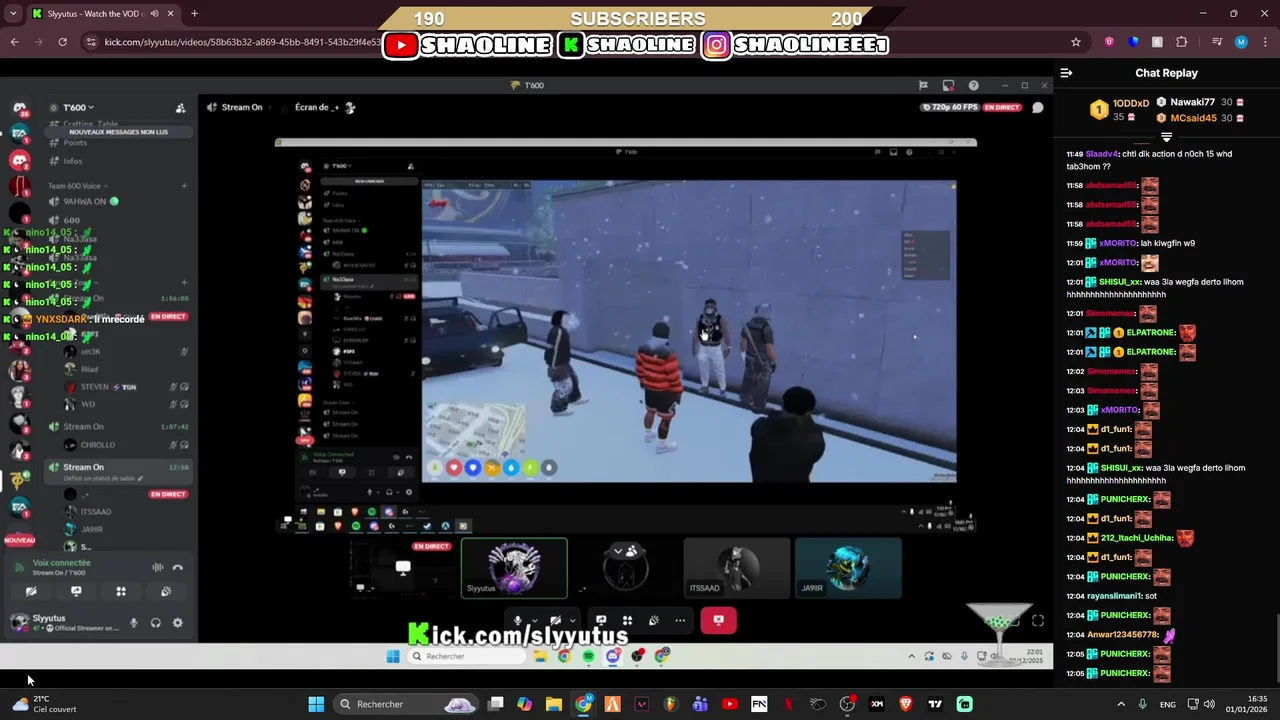Open microphone options arrow in call bar

(534, 621)
